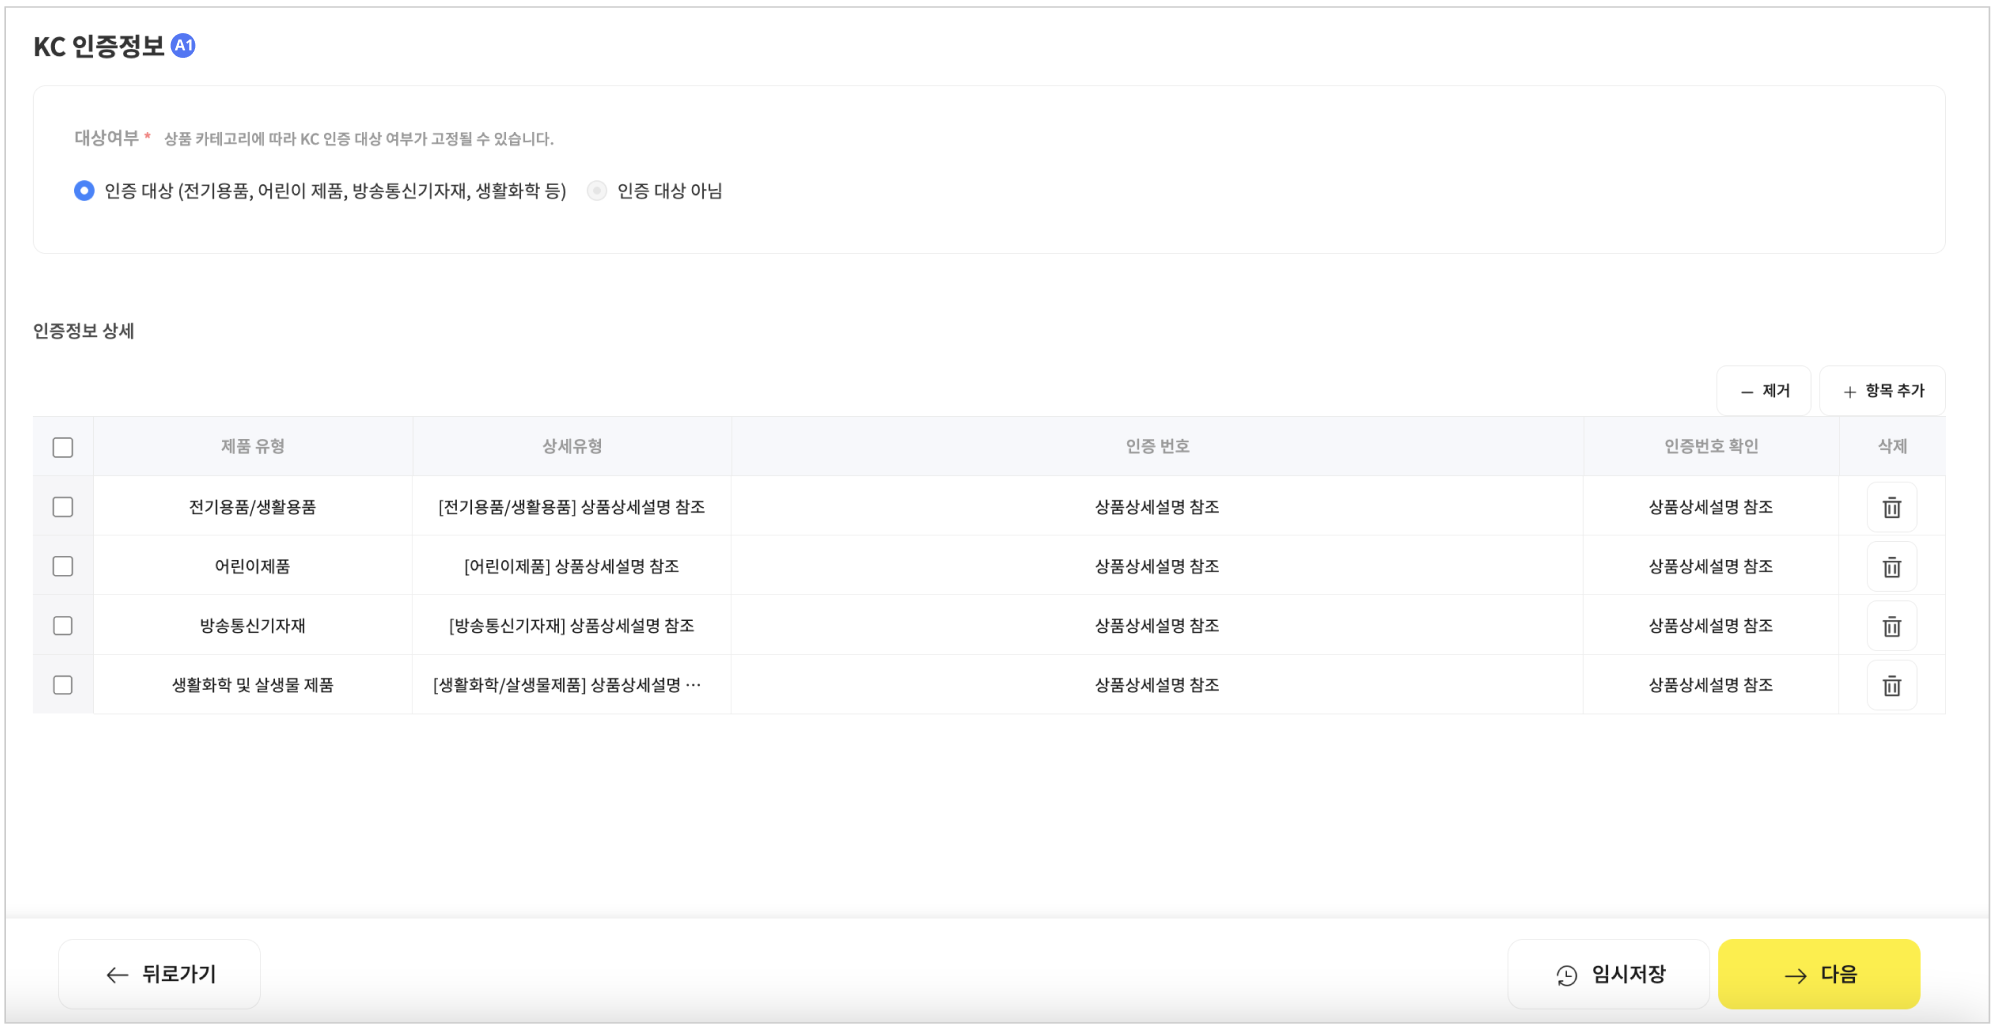Click the A1 badge next to KC 인증정보
The image size is (1996, 1030).
[x=183, y=46]
